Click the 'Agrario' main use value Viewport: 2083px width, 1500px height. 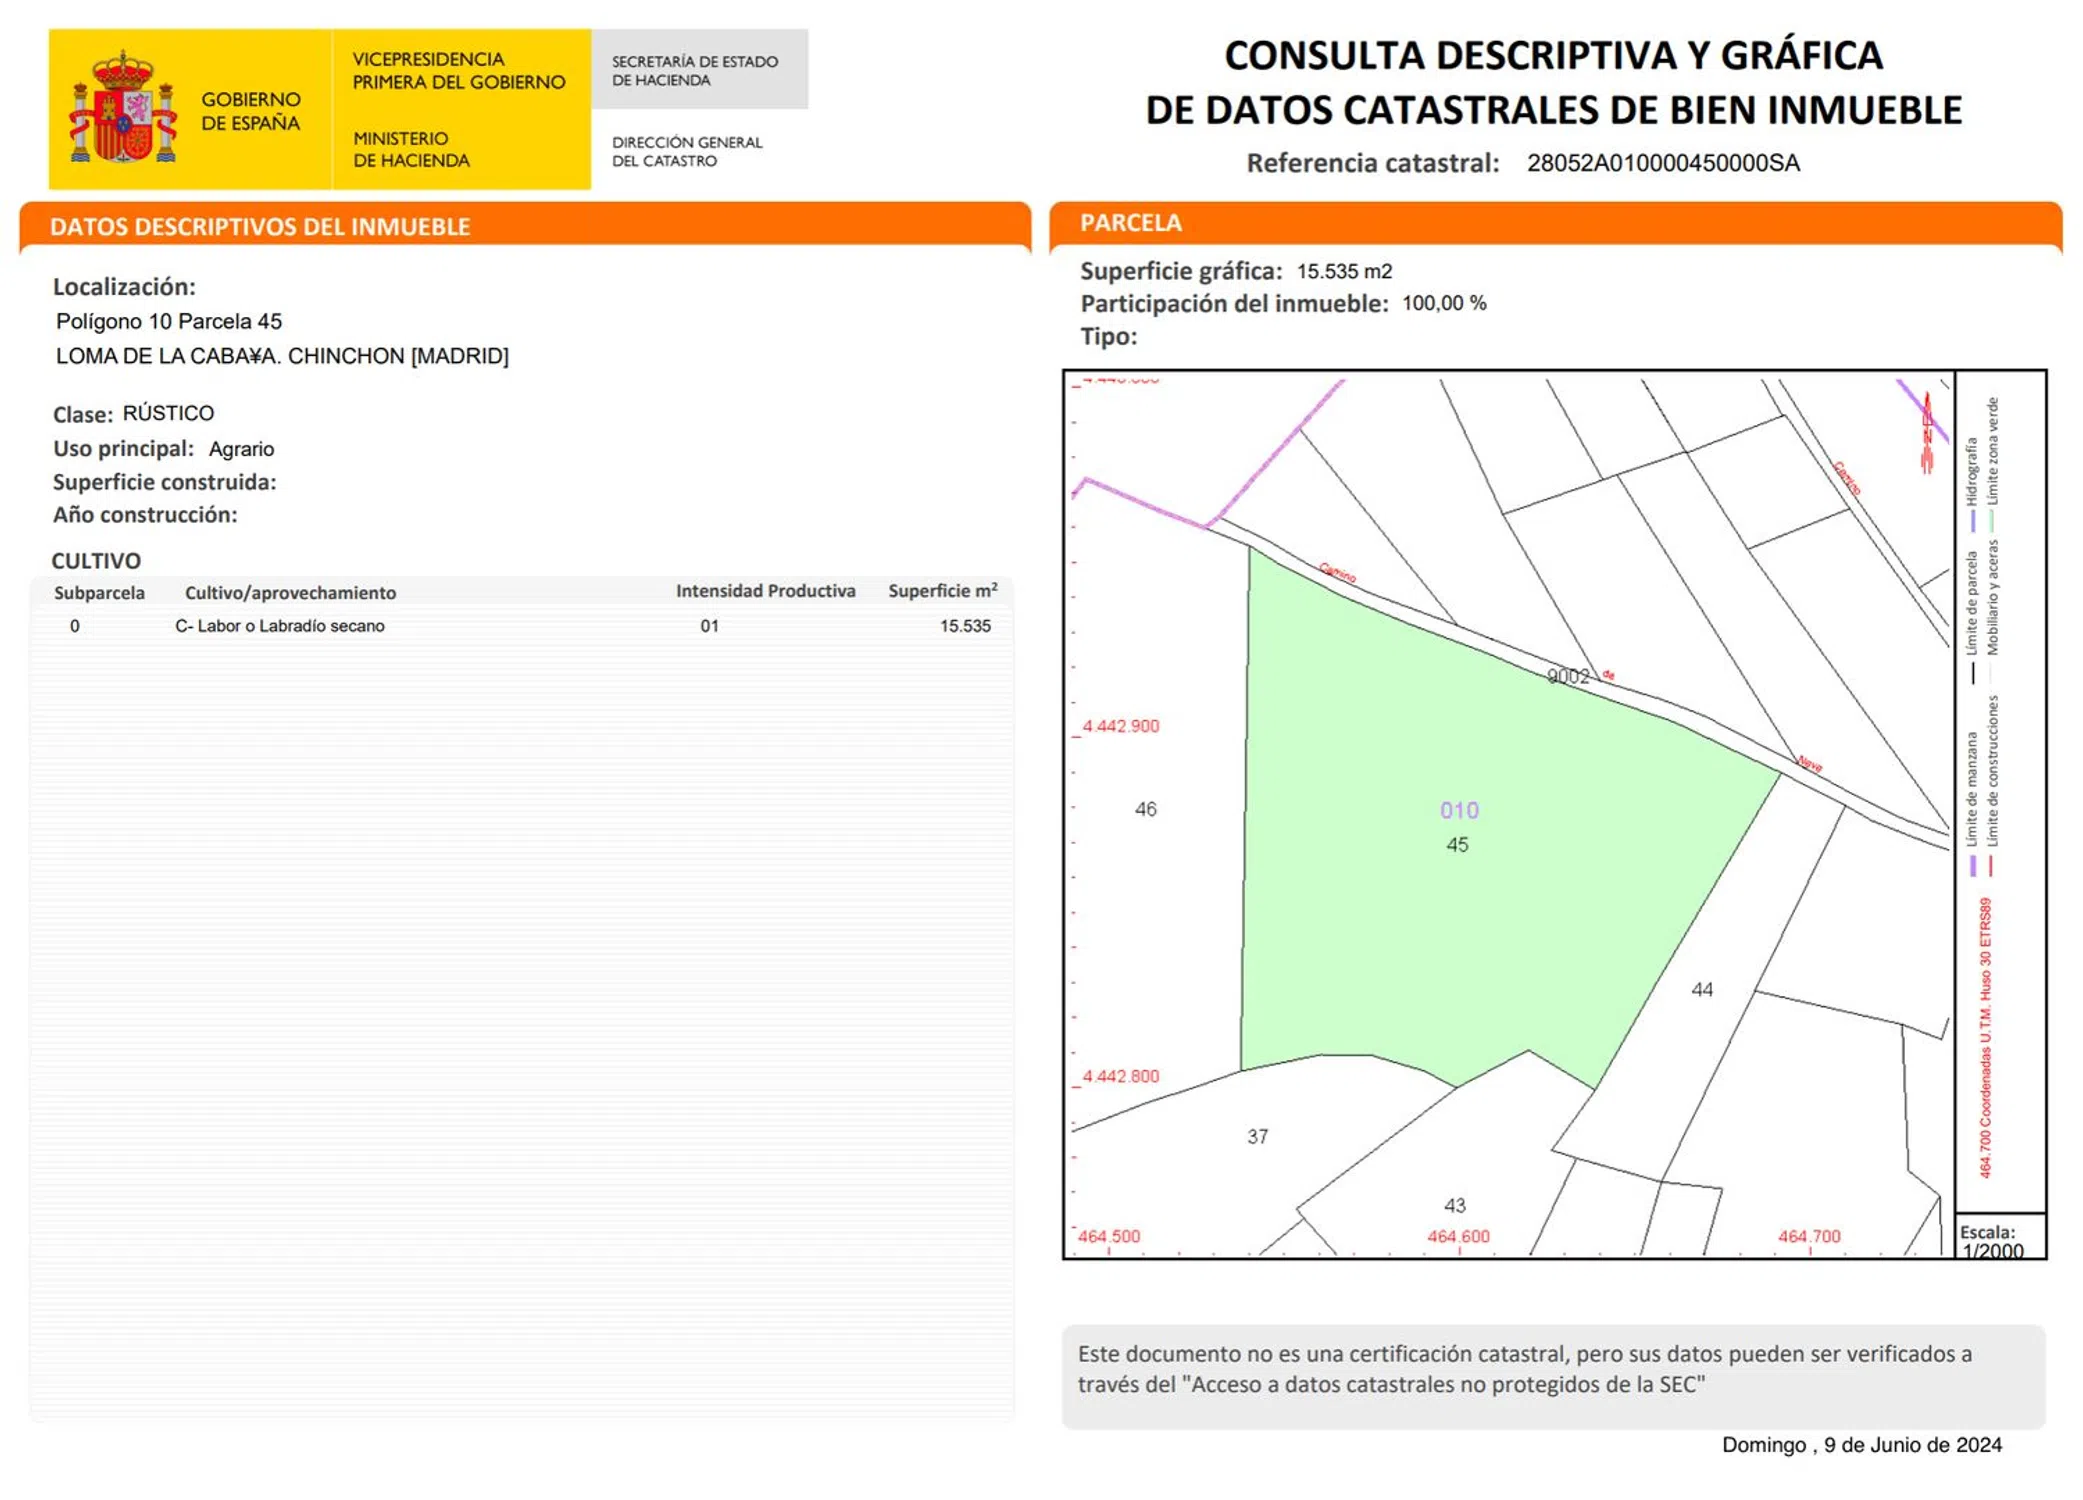(x=241, y=449)
